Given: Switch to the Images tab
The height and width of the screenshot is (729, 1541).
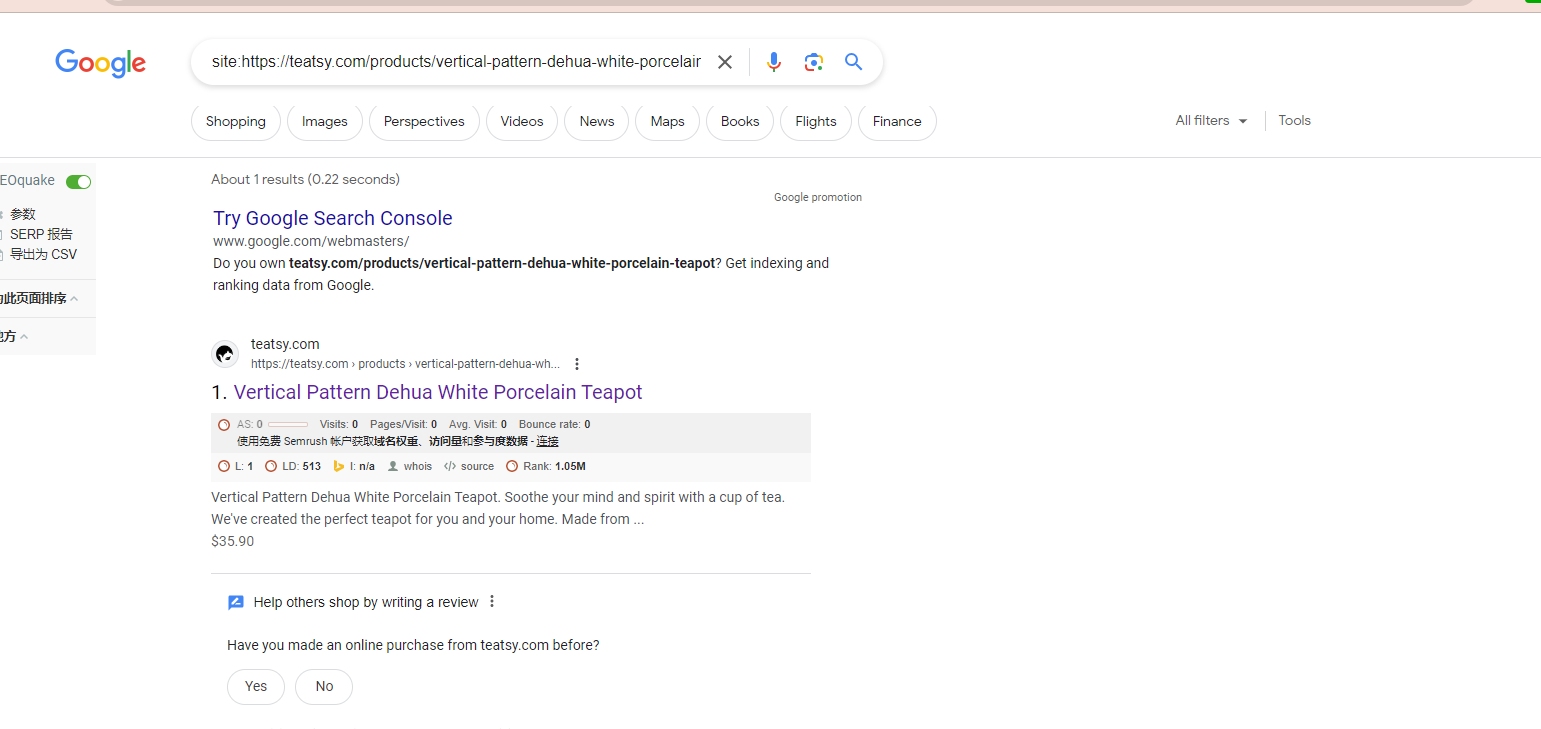Looking at the screenshot, I should tap(324, 122).
